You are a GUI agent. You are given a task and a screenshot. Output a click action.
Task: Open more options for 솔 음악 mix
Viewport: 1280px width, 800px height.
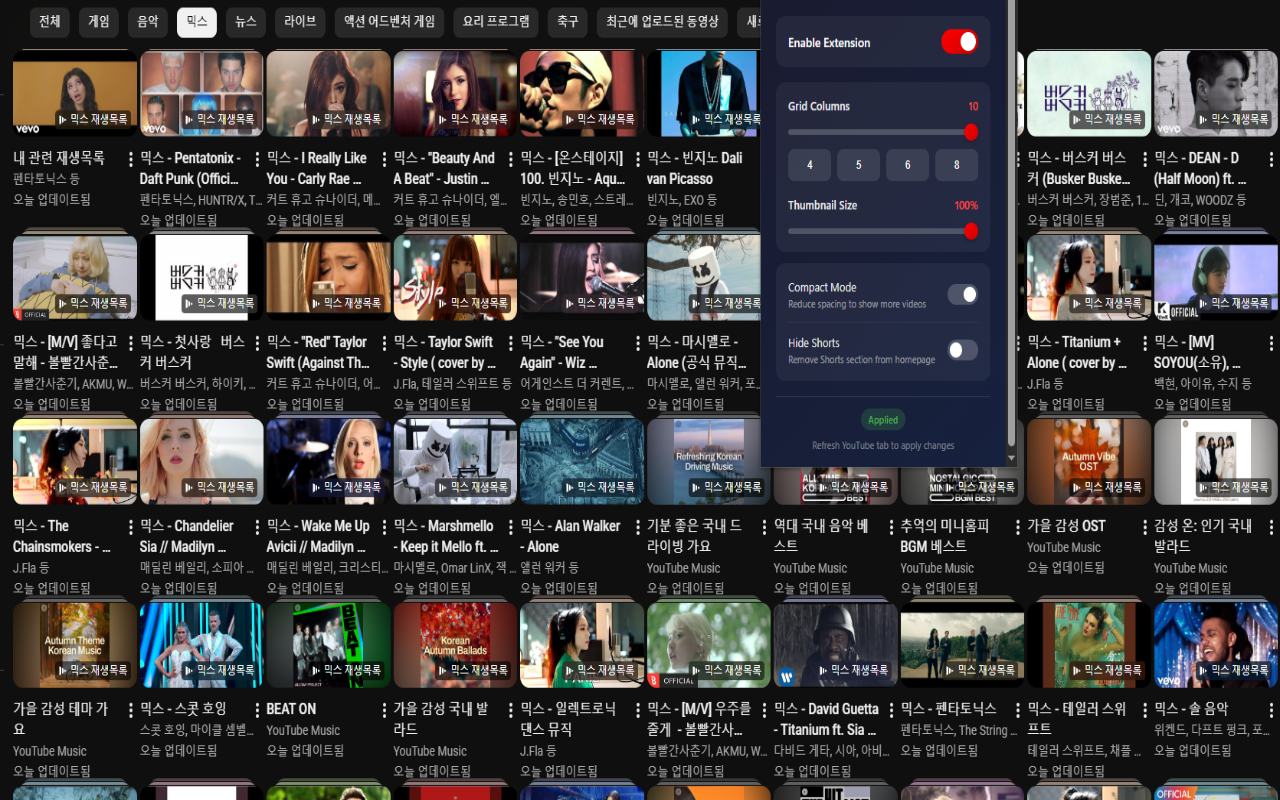1272,710
